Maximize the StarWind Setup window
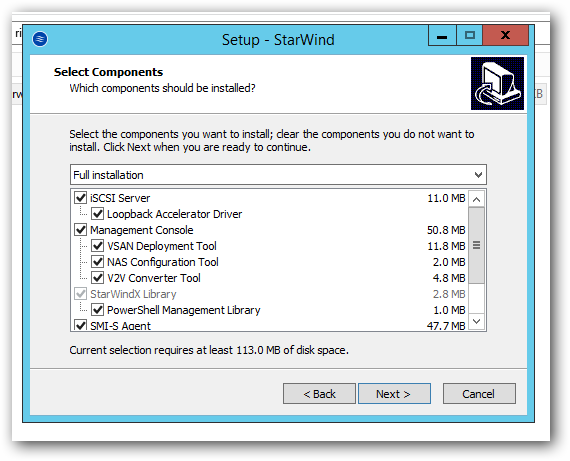 click(469, 36)
